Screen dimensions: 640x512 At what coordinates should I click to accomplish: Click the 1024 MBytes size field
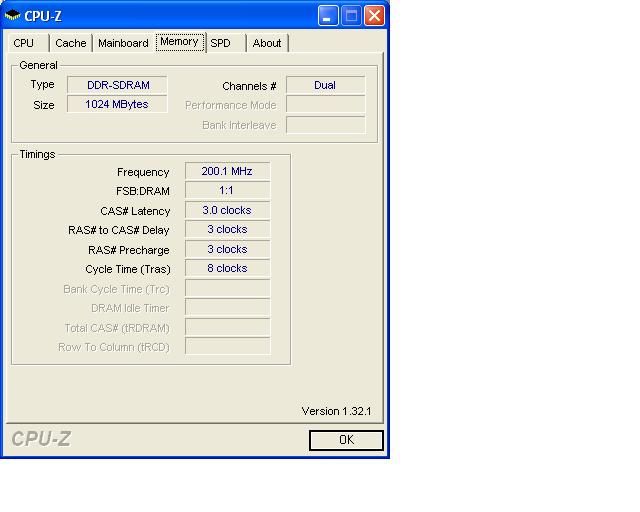click(x=117, y=104)
